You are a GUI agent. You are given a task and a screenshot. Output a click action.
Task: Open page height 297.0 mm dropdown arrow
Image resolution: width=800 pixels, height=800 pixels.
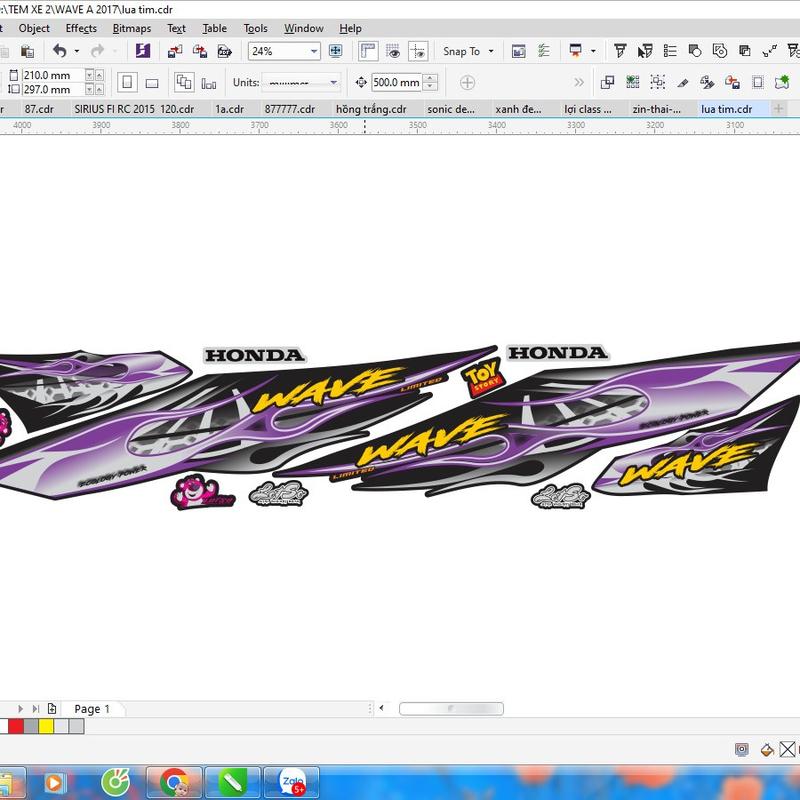[89, 89]
